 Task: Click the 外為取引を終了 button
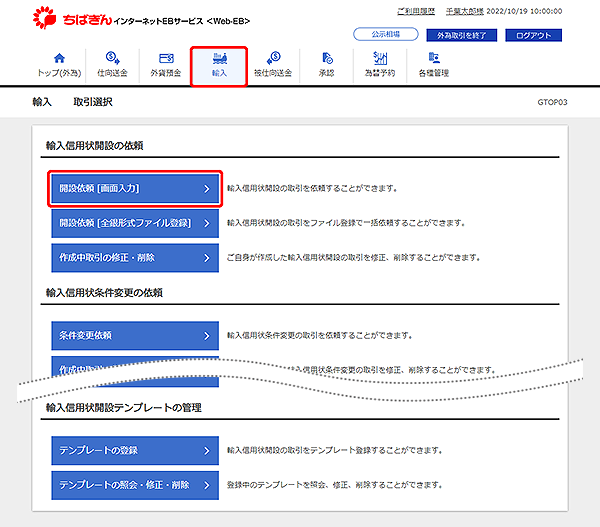coord(461,35)
